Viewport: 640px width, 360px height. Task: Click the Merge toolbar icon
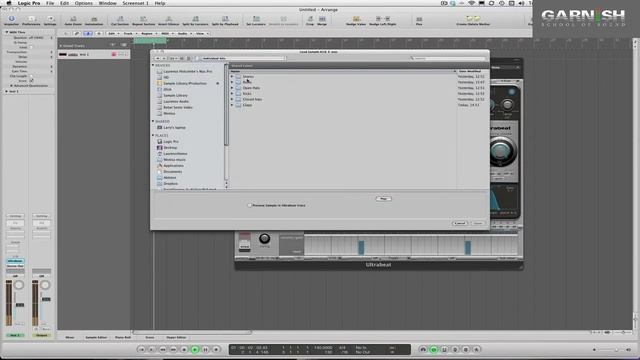[322, 19]
